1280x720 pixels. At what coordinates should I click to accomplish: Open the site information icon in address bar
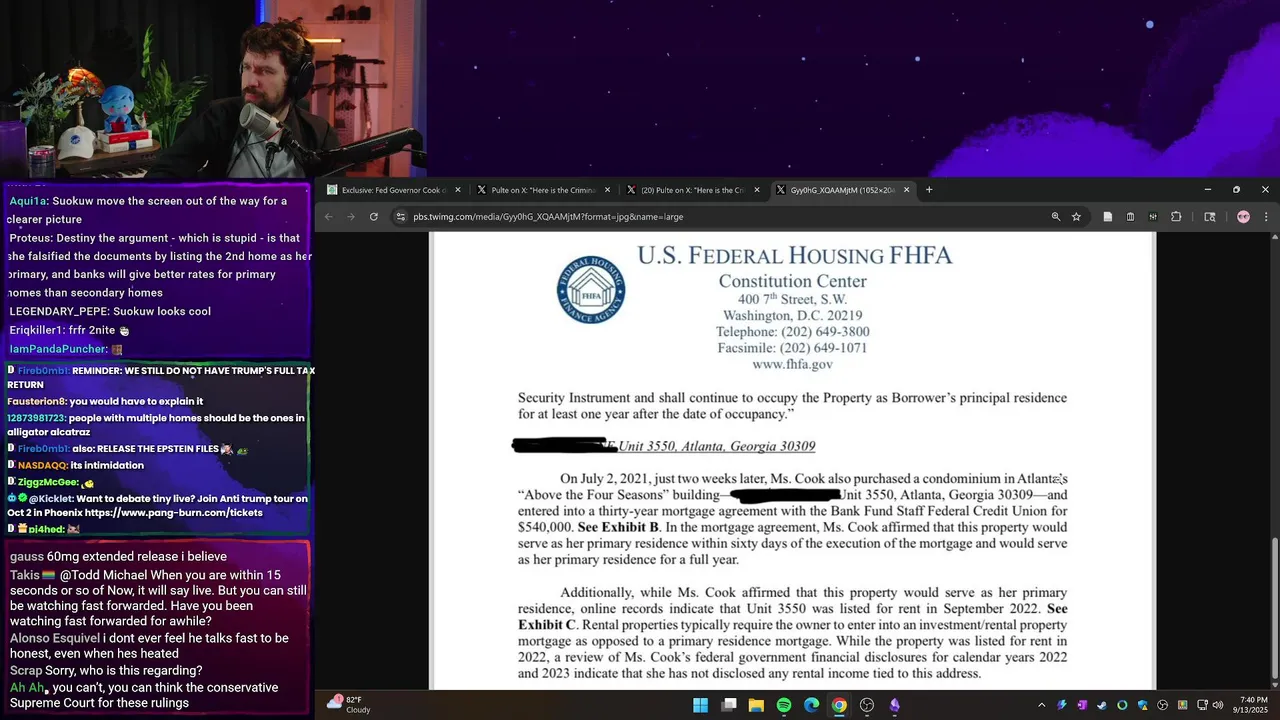pyautogui.click(x=401, y=217)
